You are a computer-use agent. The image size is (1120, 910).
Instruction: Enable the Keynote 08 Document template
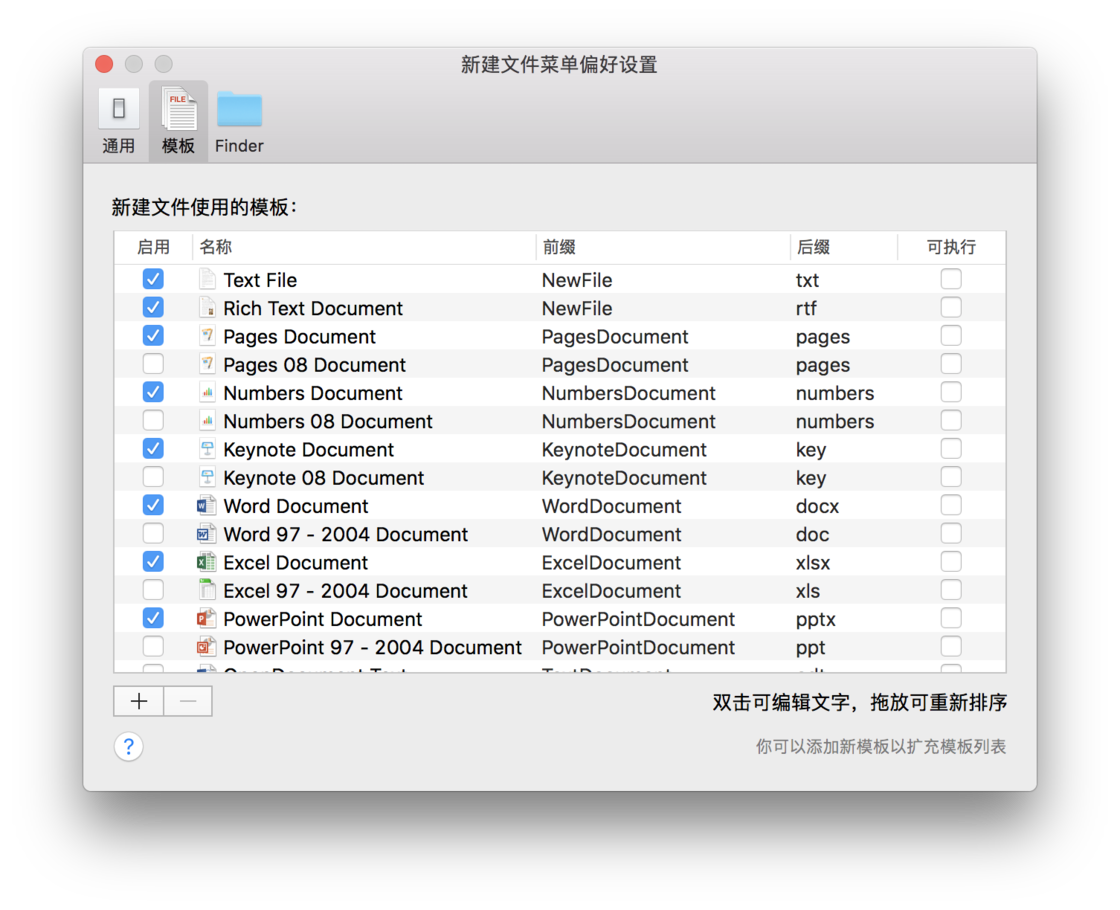click(x=153, y=477)
